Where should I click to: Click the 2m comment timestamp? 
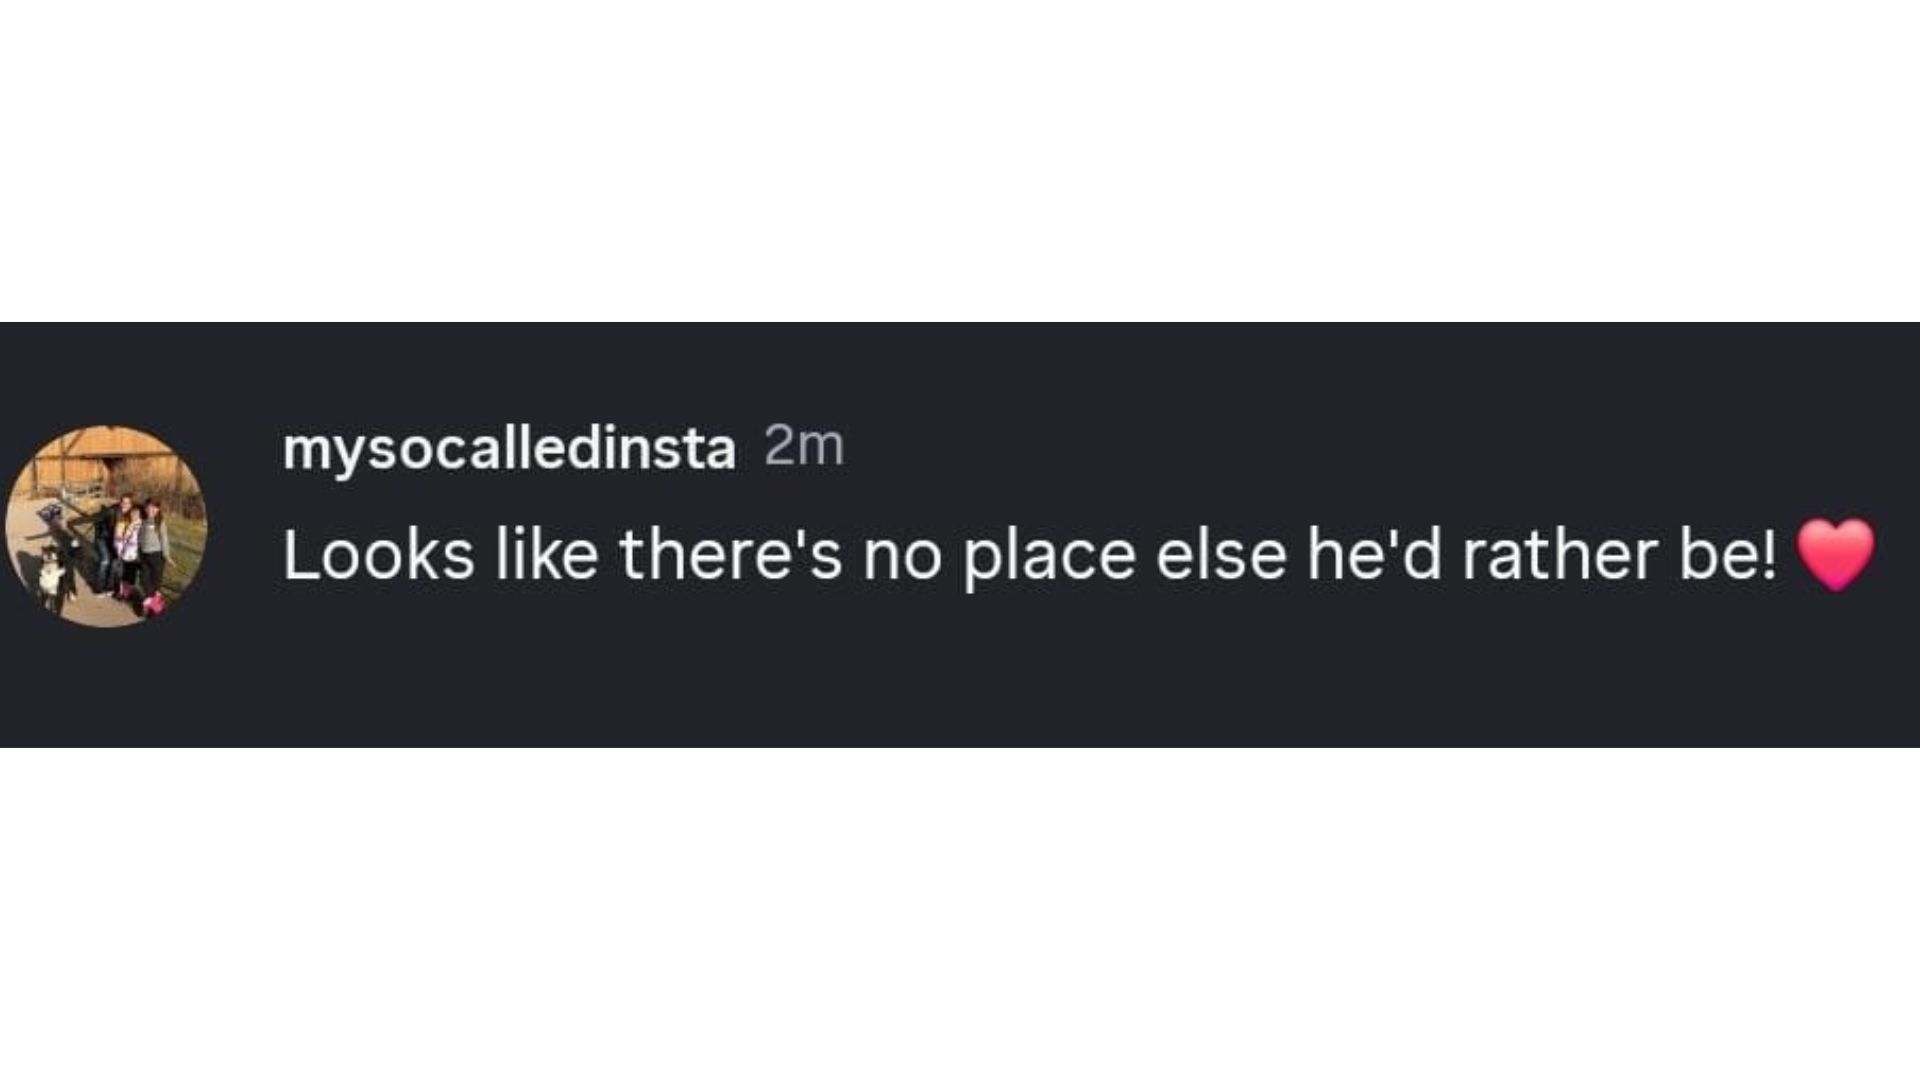tap(804, 446)
